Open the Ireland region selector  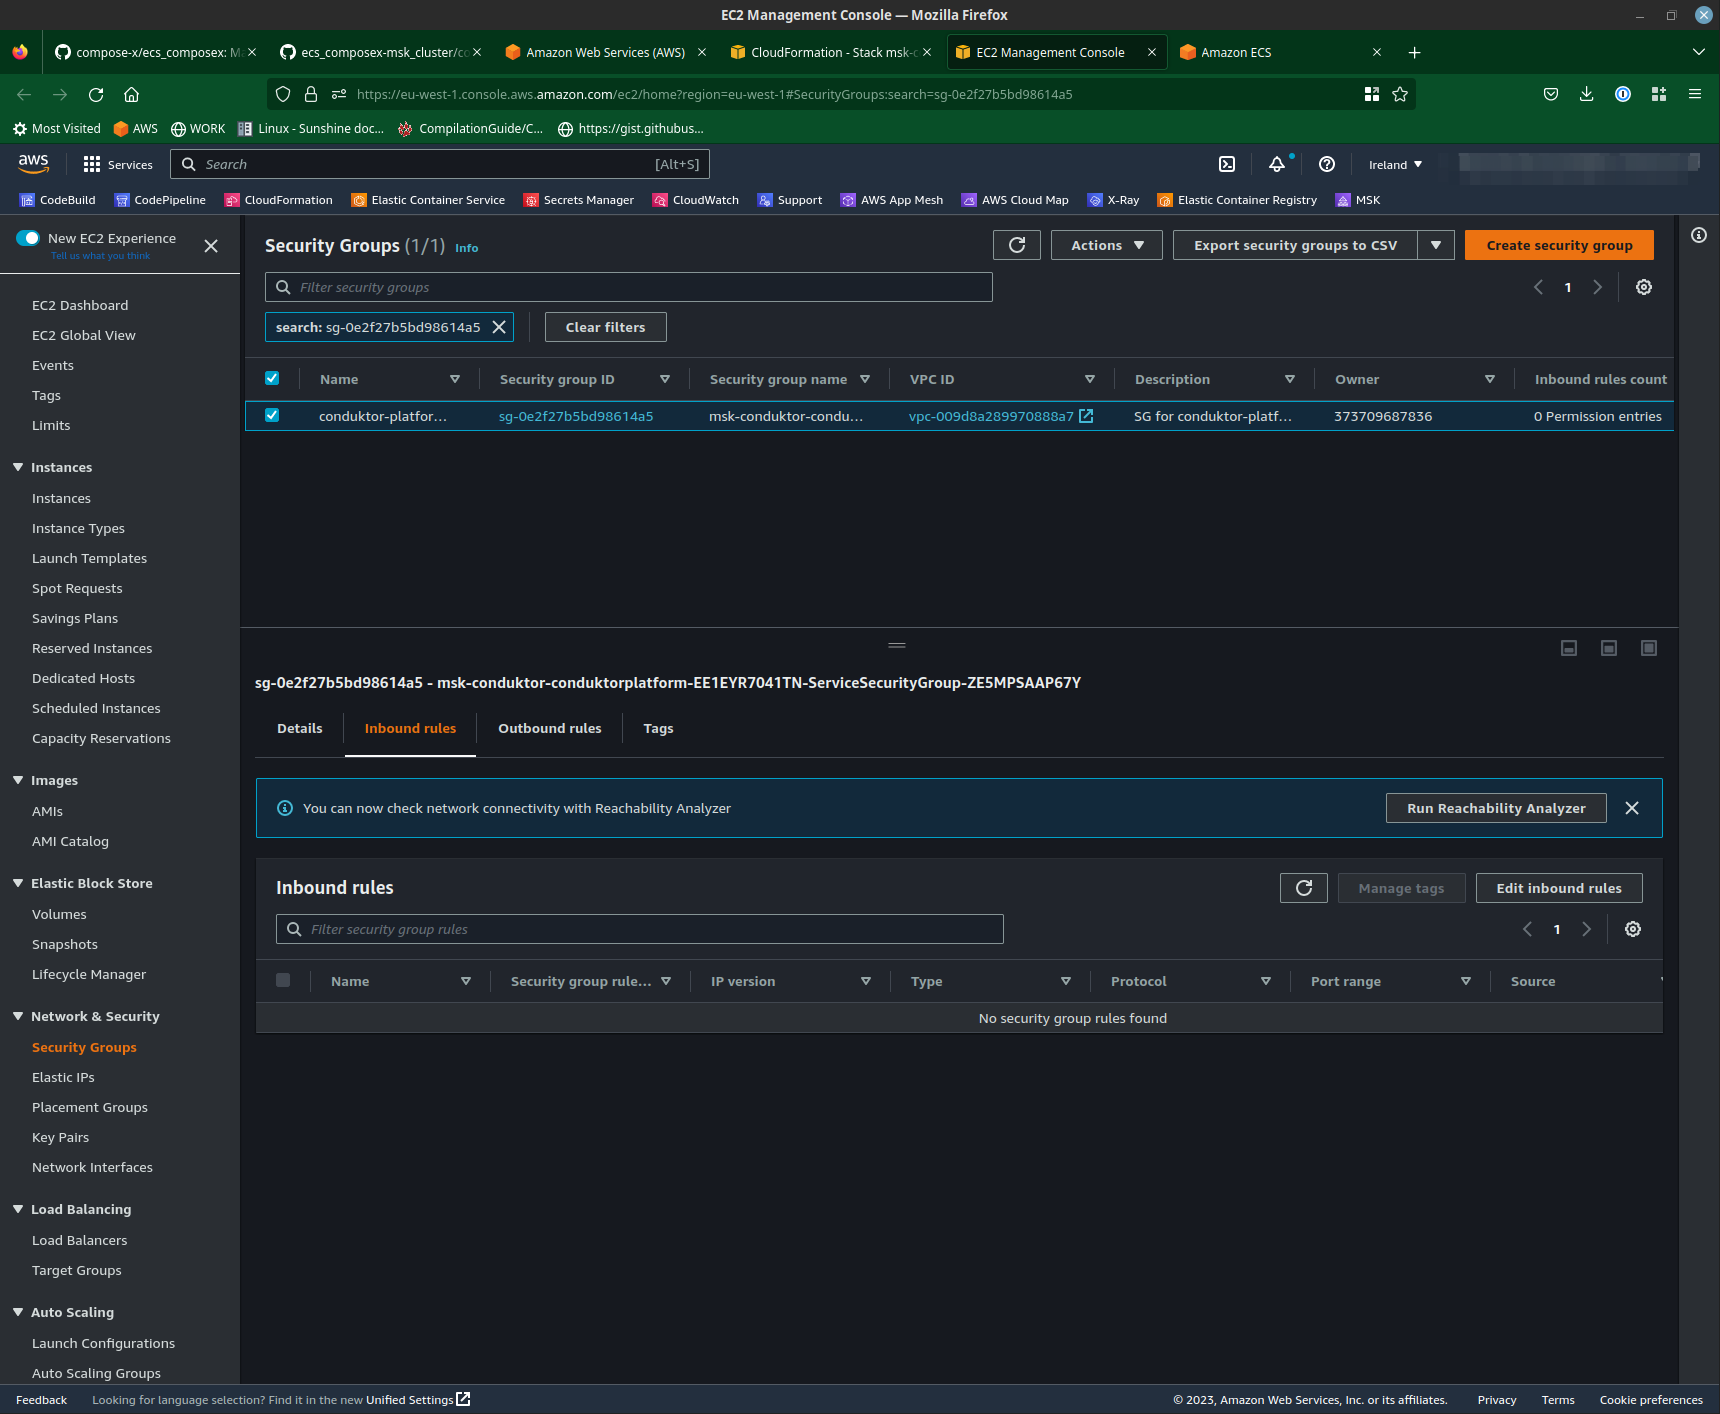[1395, 164]
